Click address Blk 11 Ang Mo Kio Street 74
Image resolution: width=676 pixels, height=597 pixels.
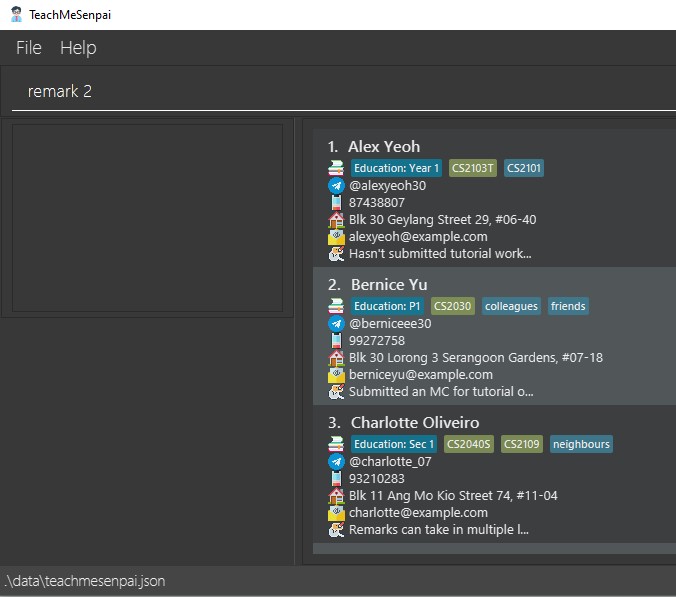click(453, 496)
